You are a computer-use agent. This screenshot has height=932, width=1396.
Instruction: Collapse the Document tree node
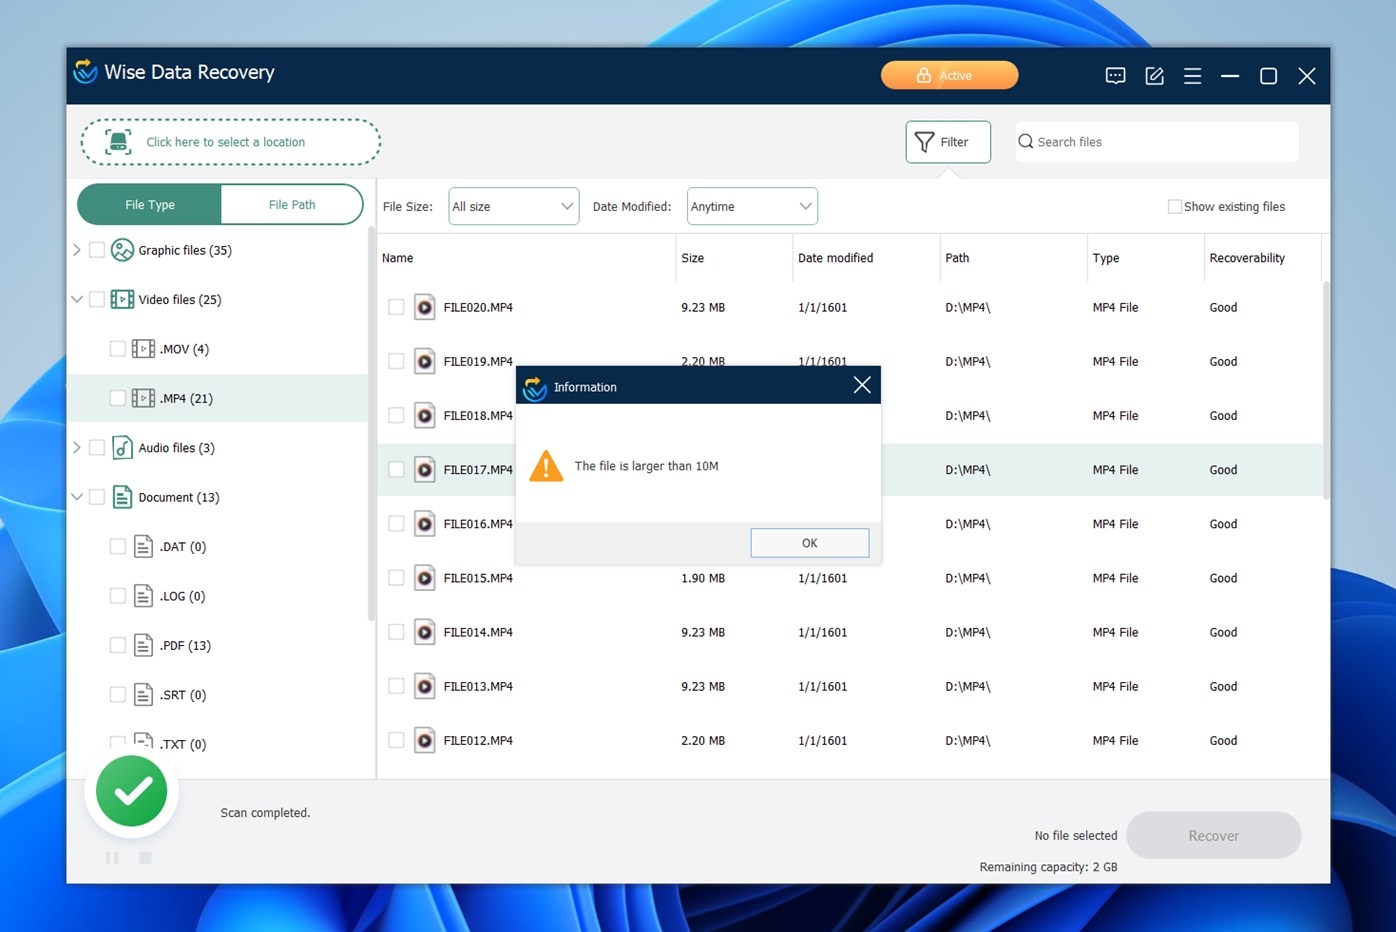pos(77,497)
